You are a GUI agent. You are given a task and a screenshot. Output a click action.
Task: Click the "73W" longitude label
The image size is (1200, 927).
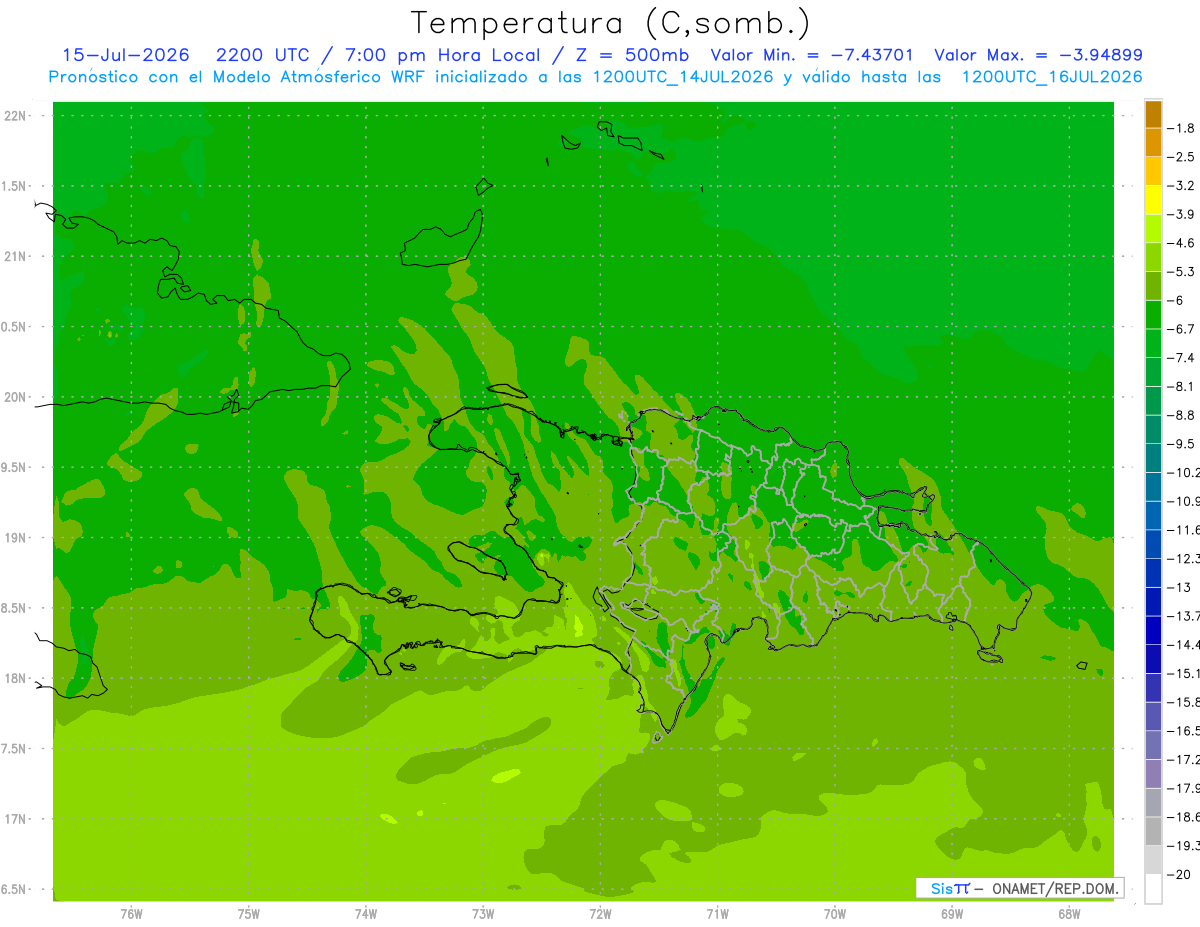click(483, 914)
